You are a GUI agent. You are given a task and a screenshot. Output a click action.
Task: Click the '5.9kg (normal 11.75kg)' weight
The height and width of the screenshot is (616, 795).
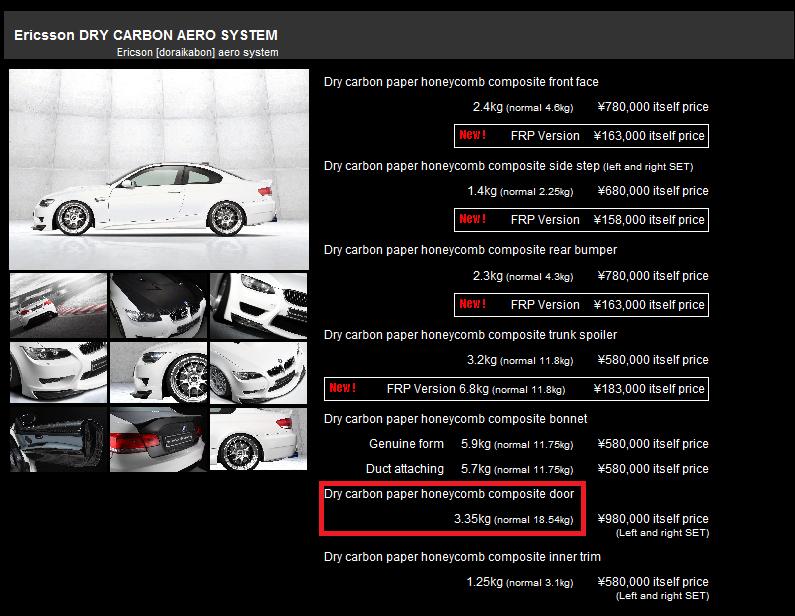point(517,444)
